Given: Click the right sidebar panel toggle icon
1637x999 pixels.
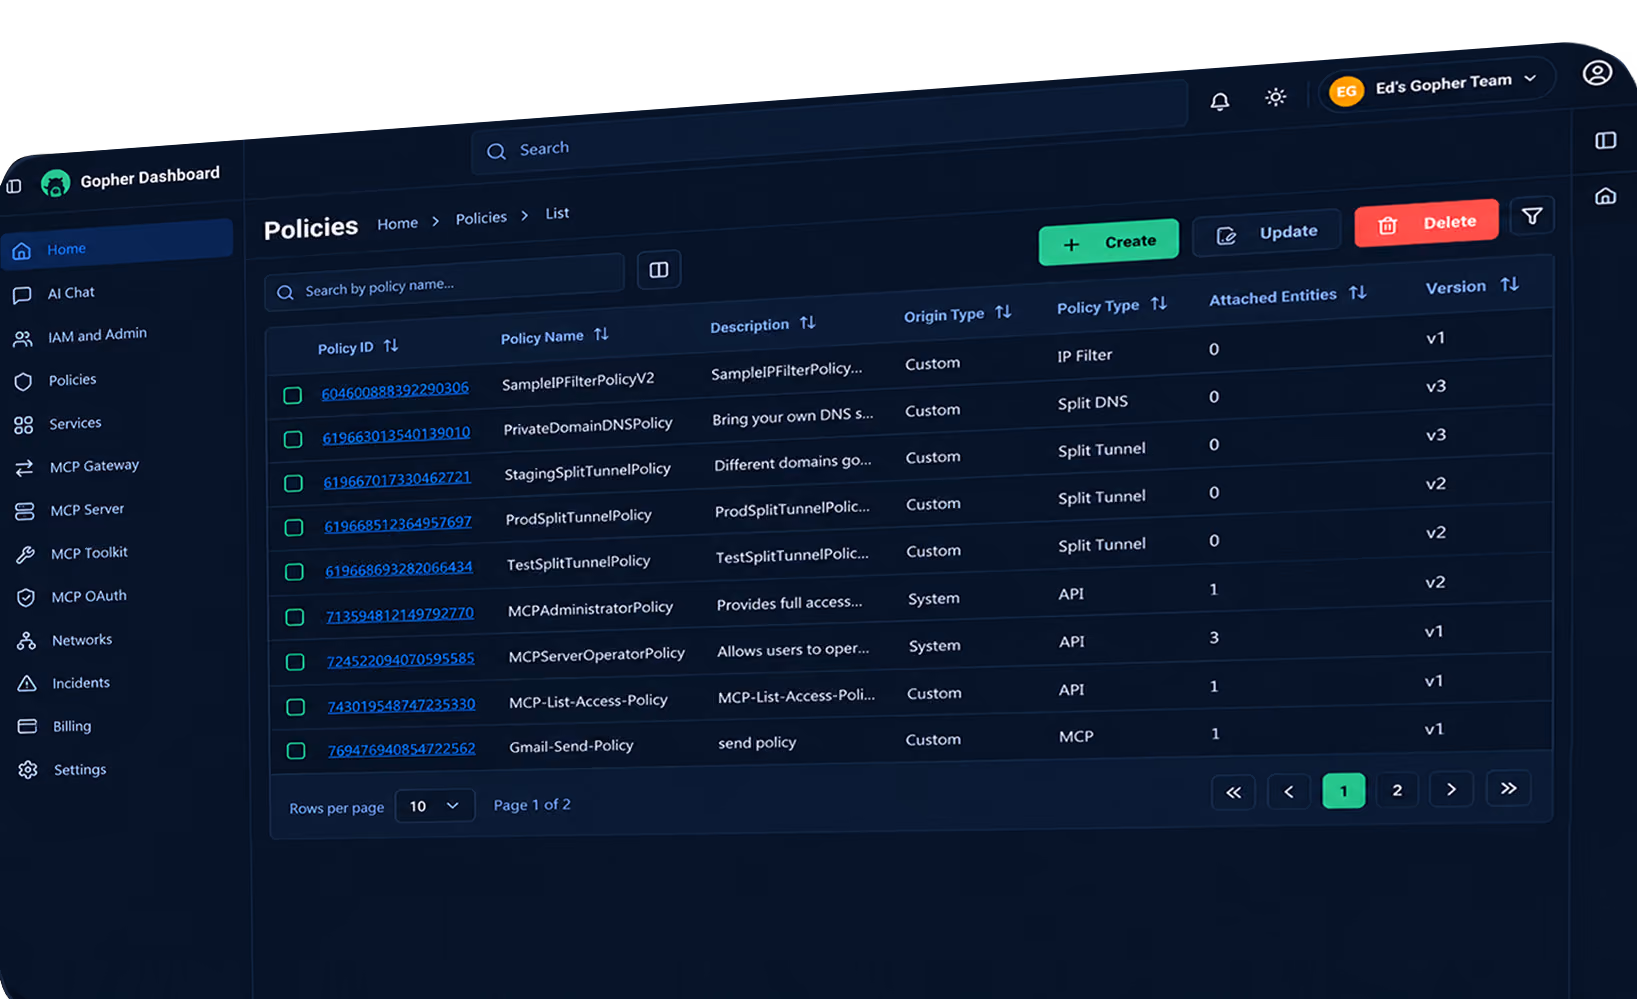Looking at the screenshot, I should (1606, 141).
